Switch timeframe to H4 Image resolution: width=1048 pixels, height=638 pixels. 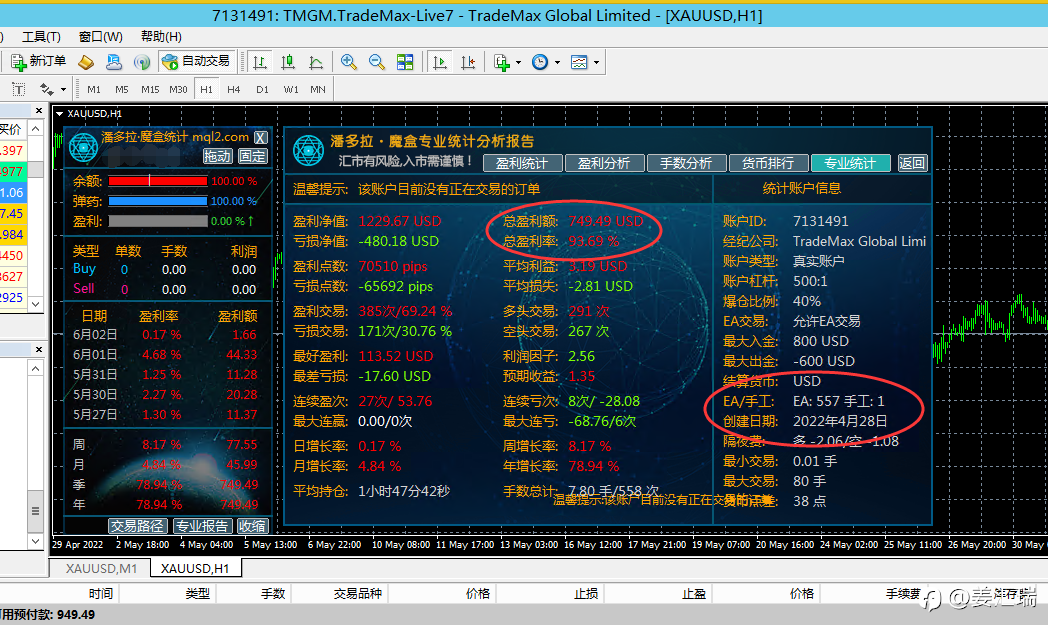(233, 89)
